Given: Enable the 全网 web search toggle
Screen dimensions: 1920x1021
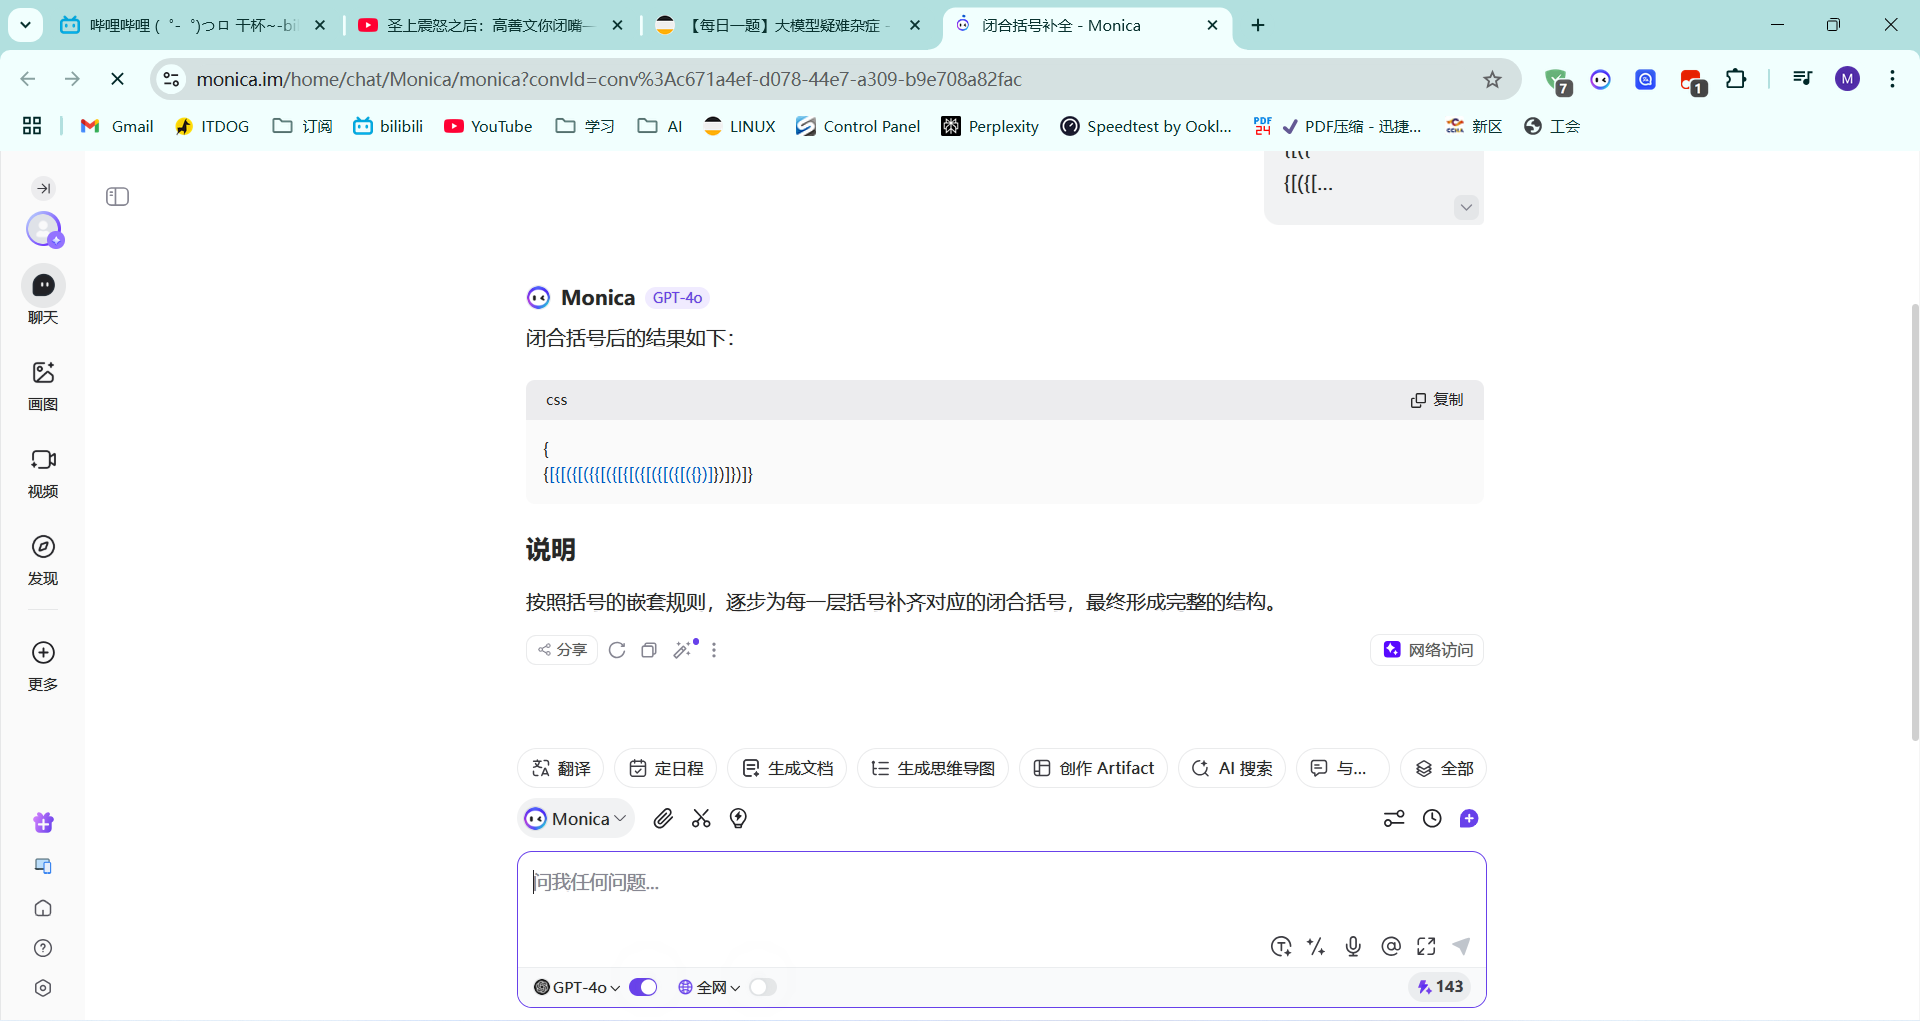Looking at the screenshot, I should 763,987.
